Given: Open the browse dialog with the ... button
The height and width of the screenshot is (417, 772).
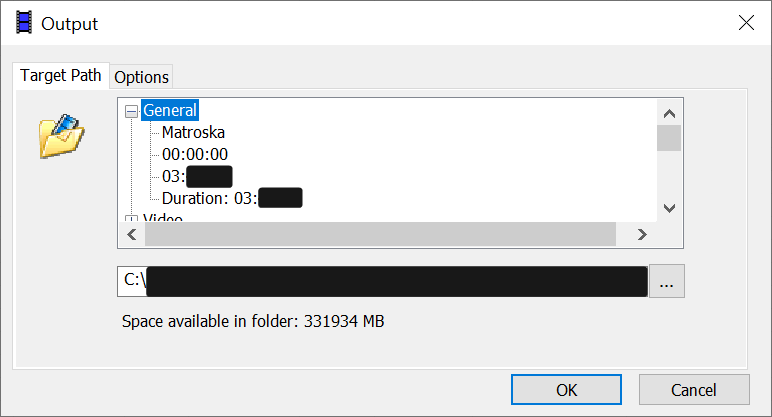Looking at the screenshot, I should (667, 282).
